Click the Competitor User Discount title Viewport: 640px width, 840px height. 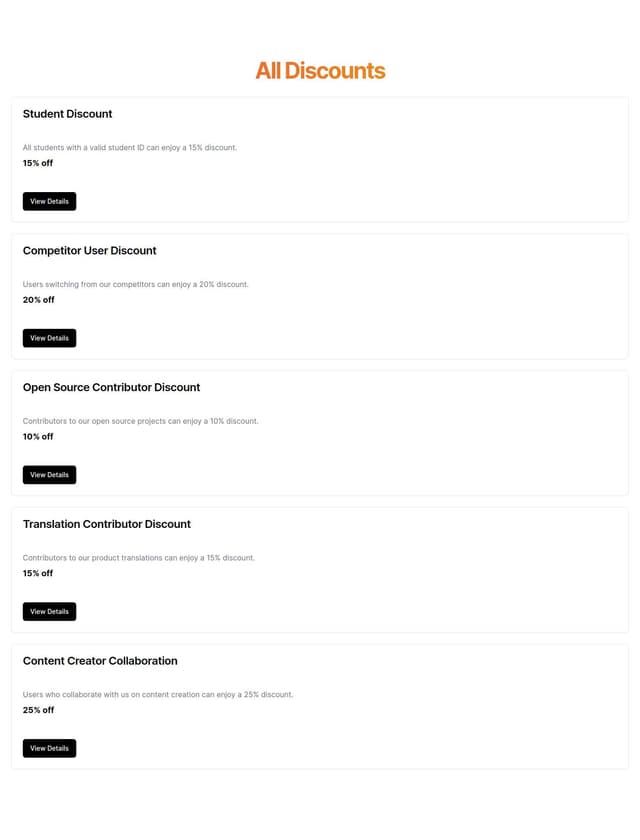pyautogui.click(x=89, y=251)
